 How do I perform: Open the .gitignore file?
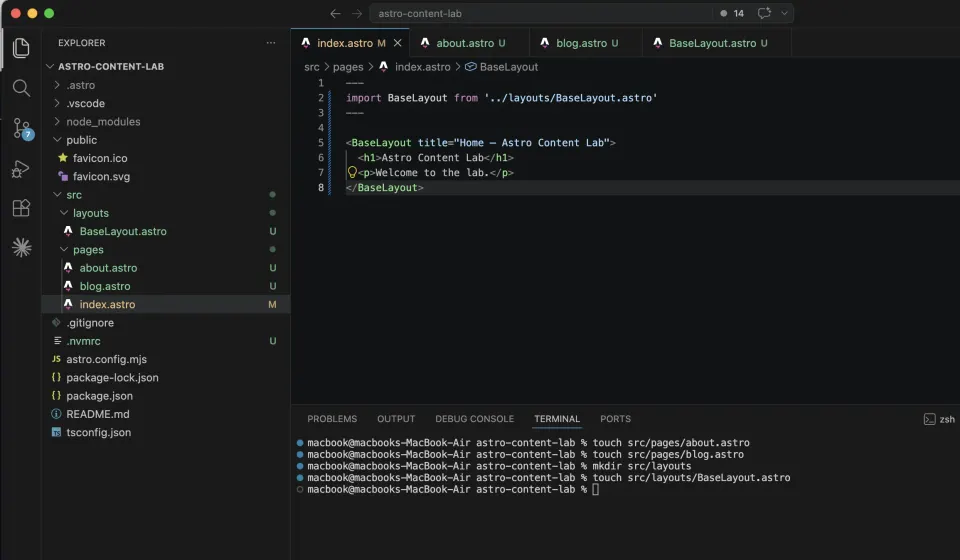(90, 323)
